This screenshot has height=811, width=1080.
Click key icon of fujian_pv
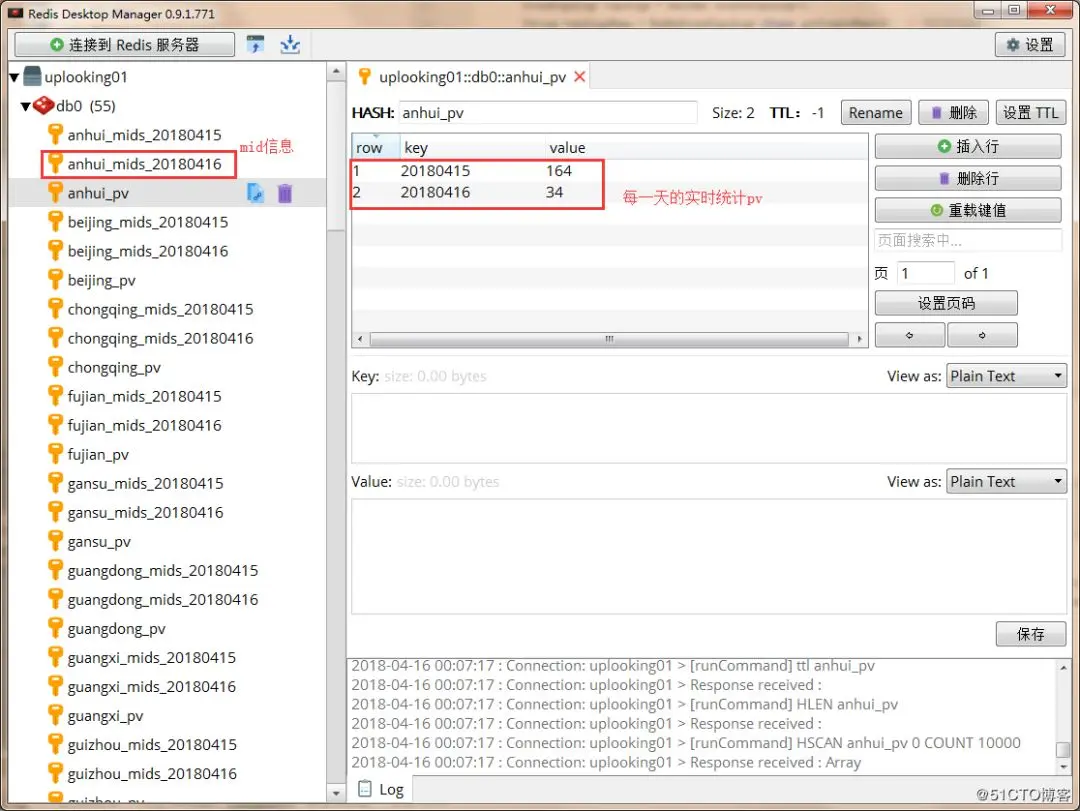(x=55, y=453)
